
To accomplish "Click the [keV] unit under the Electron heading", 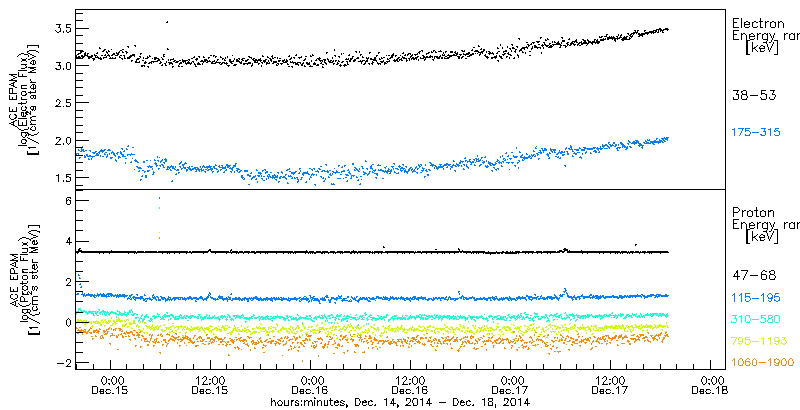I will click(x=762, y=49).
